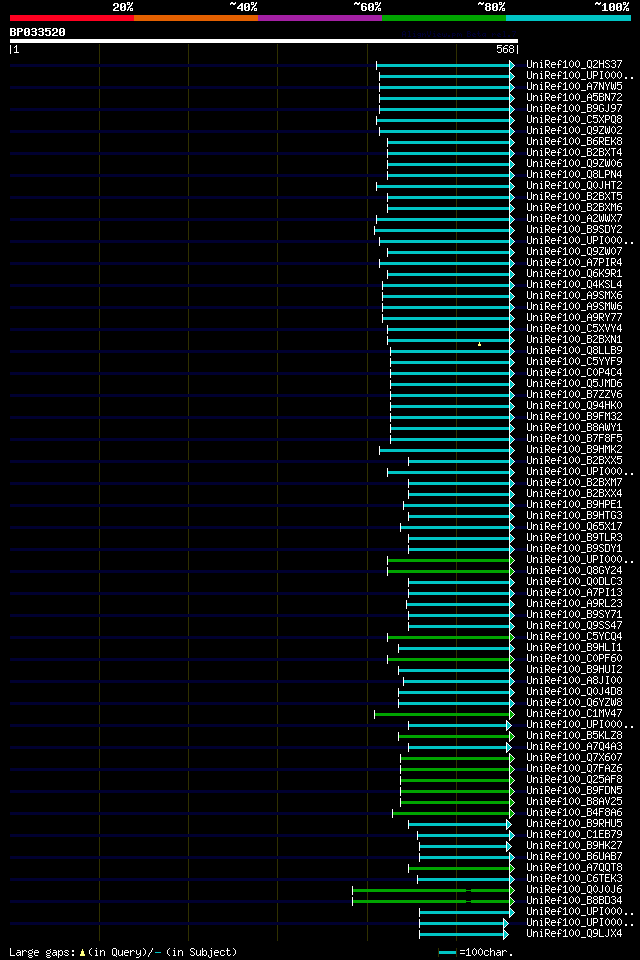This screenshot has height=960, width=640.
Task: Click hit label UniRef100_Q0JHT2
Action: click(574, 186)
